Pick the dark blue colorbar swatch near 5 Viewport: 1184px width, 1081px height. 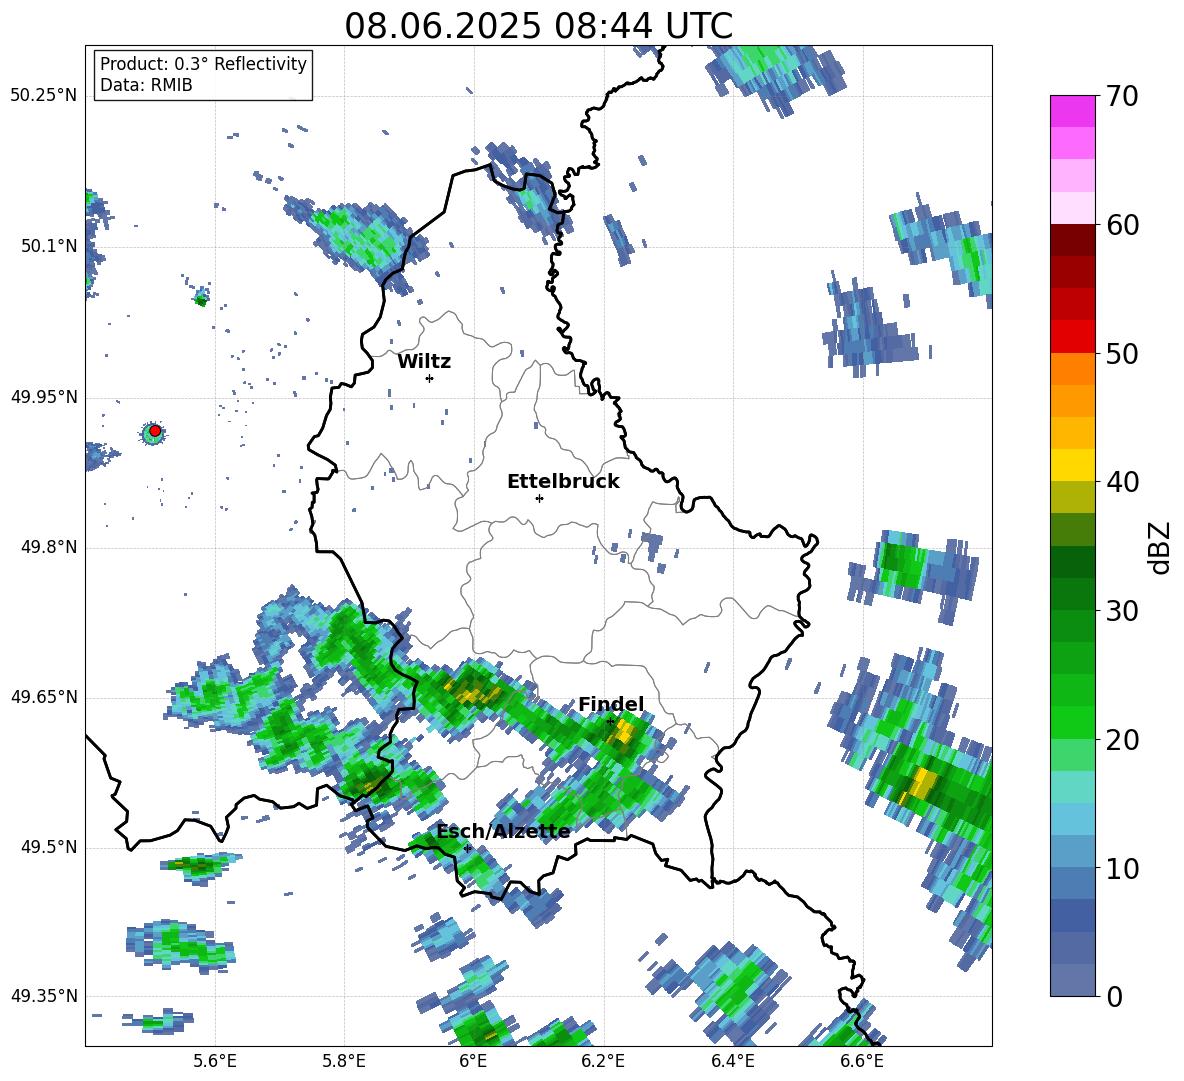click(1072, 916)
